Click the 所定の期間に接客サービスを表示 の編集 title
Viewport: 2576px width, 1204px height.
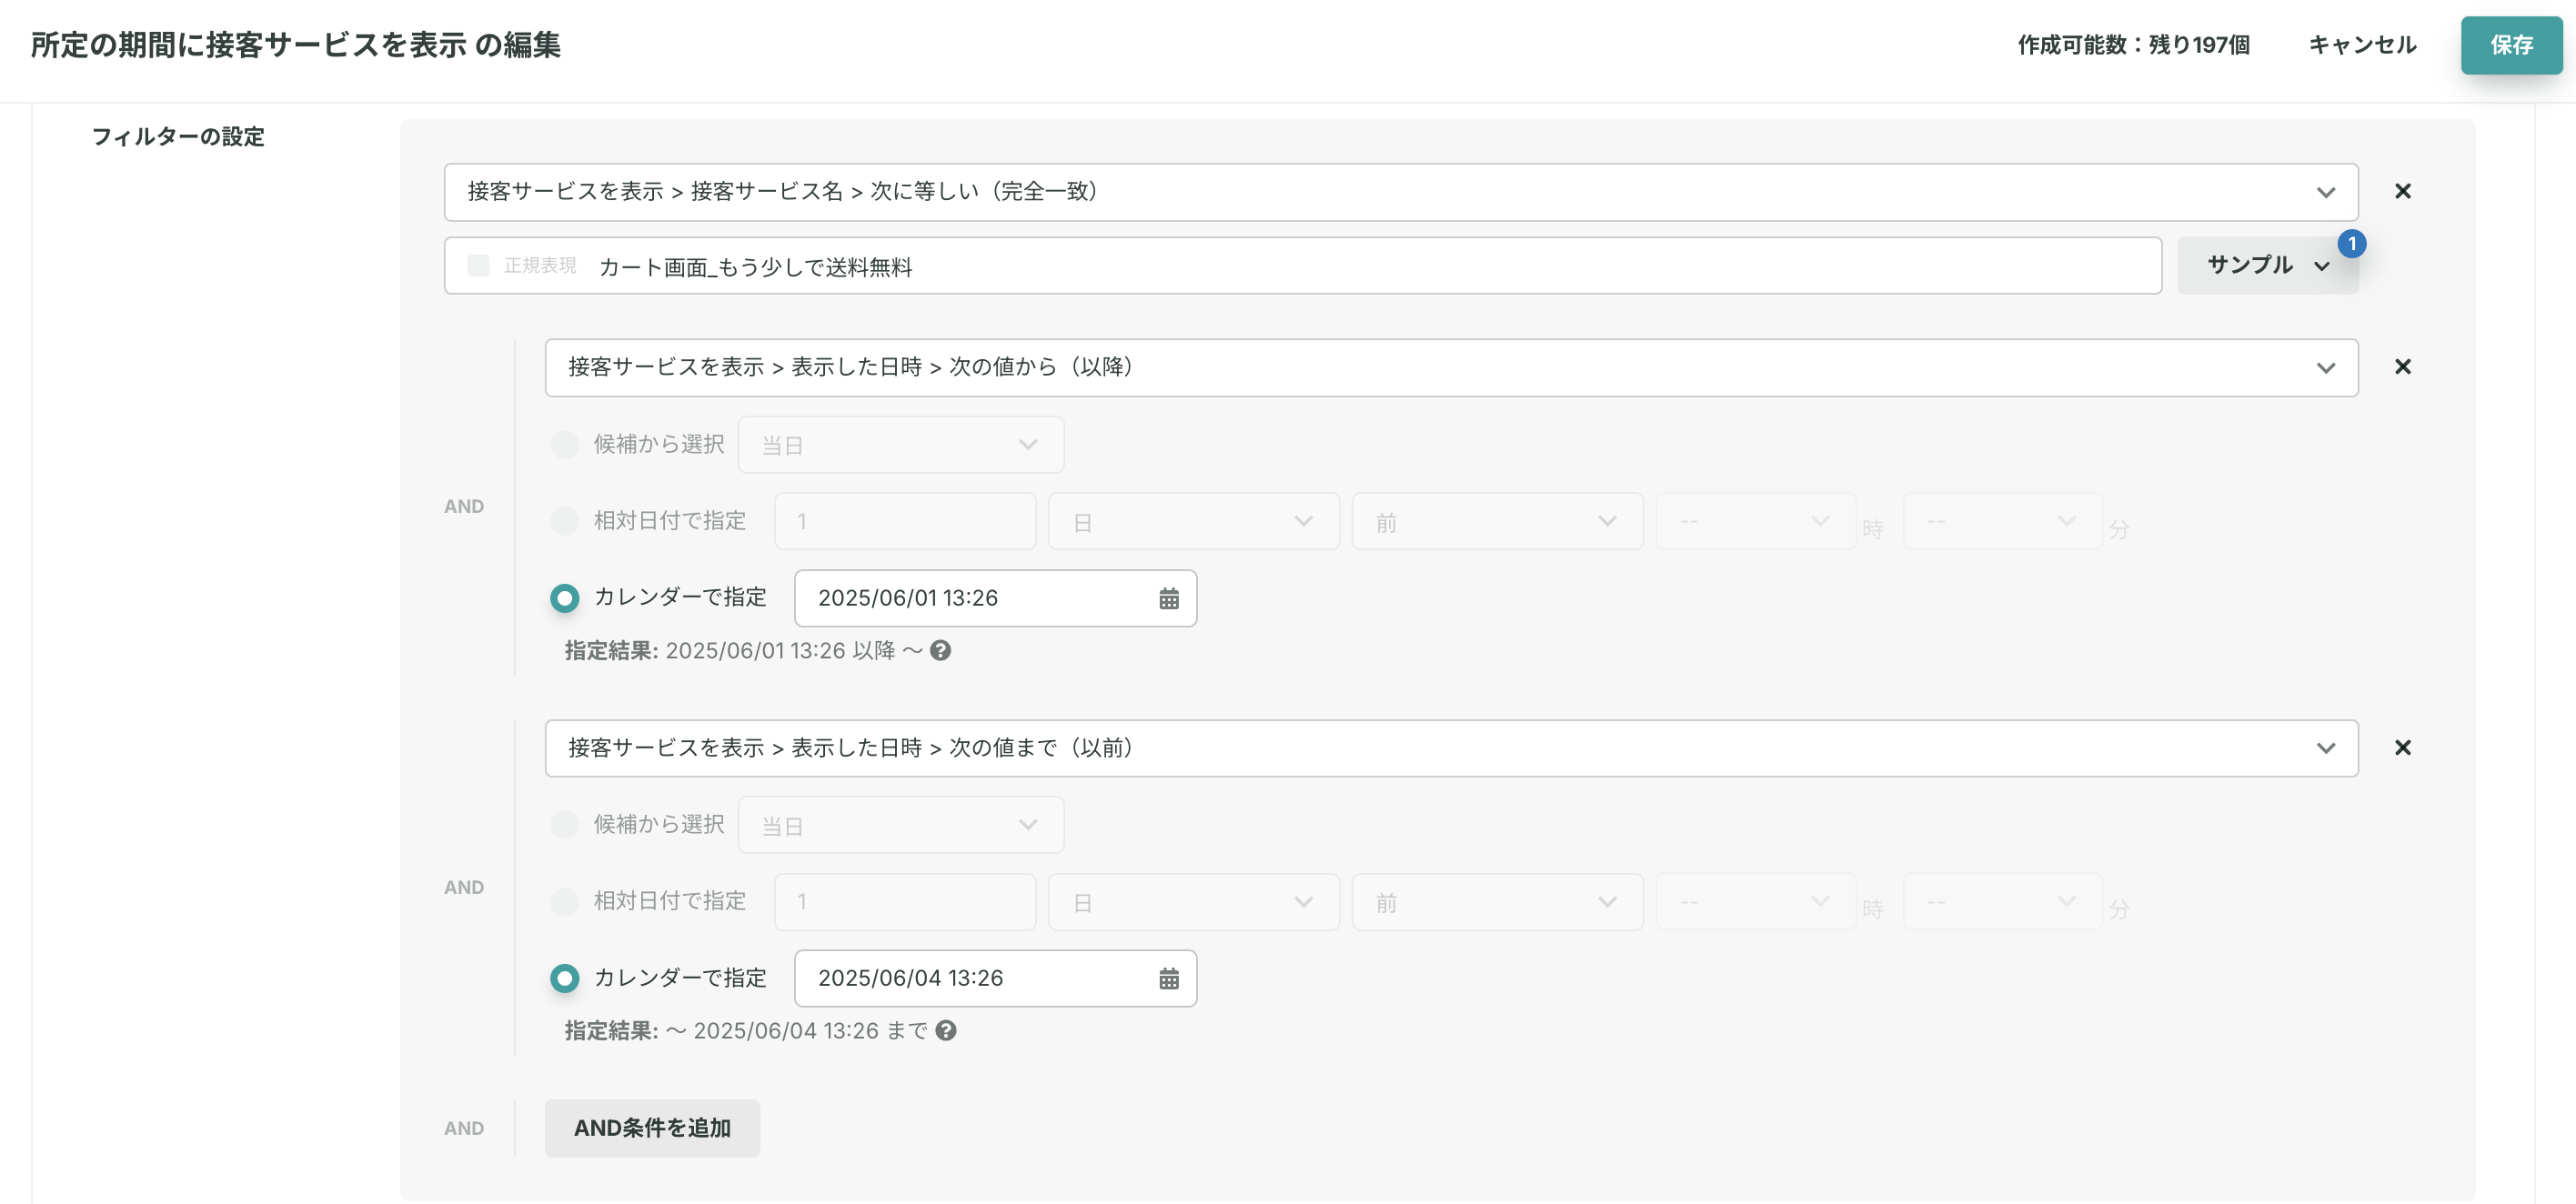click(x=296, y=45)
